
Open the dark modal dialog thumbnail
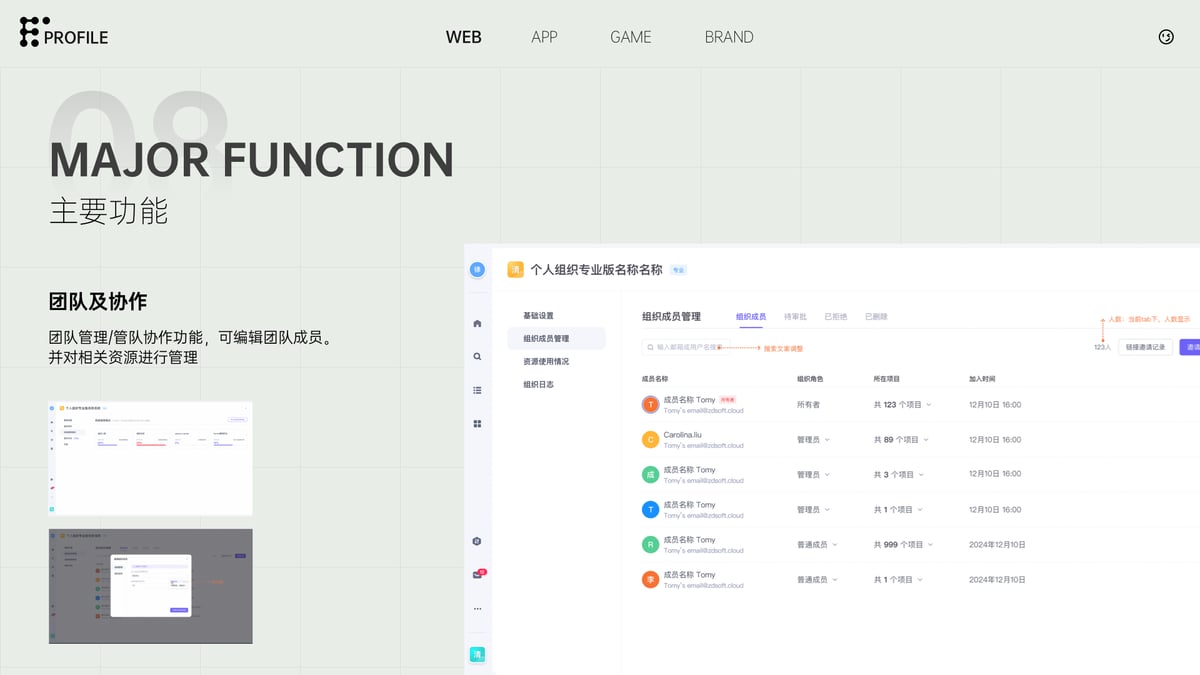(x=150, y=586)
